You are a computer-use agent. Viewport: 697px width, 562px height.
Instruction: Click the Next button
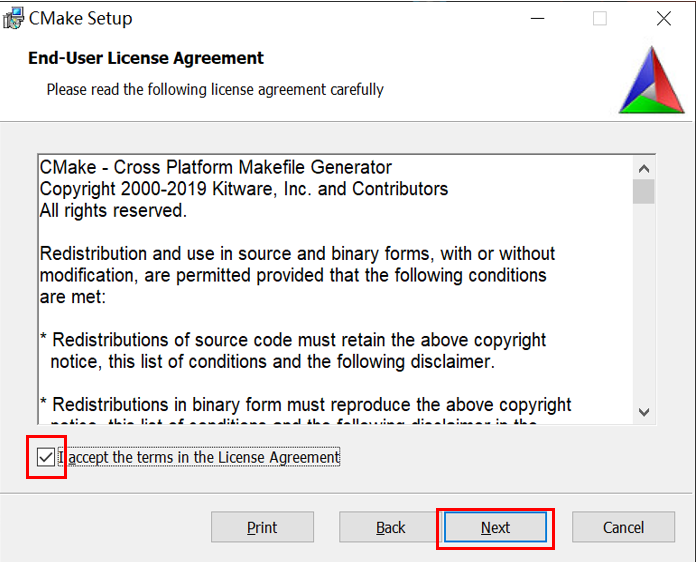[495, 527]
